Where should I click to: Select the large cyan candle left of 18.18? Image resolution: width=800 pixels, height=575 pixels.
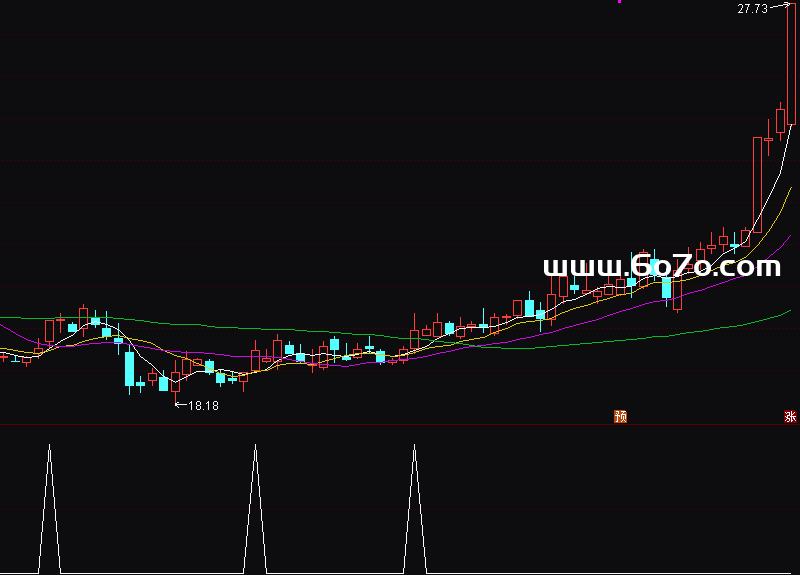(x=129, y=367)
